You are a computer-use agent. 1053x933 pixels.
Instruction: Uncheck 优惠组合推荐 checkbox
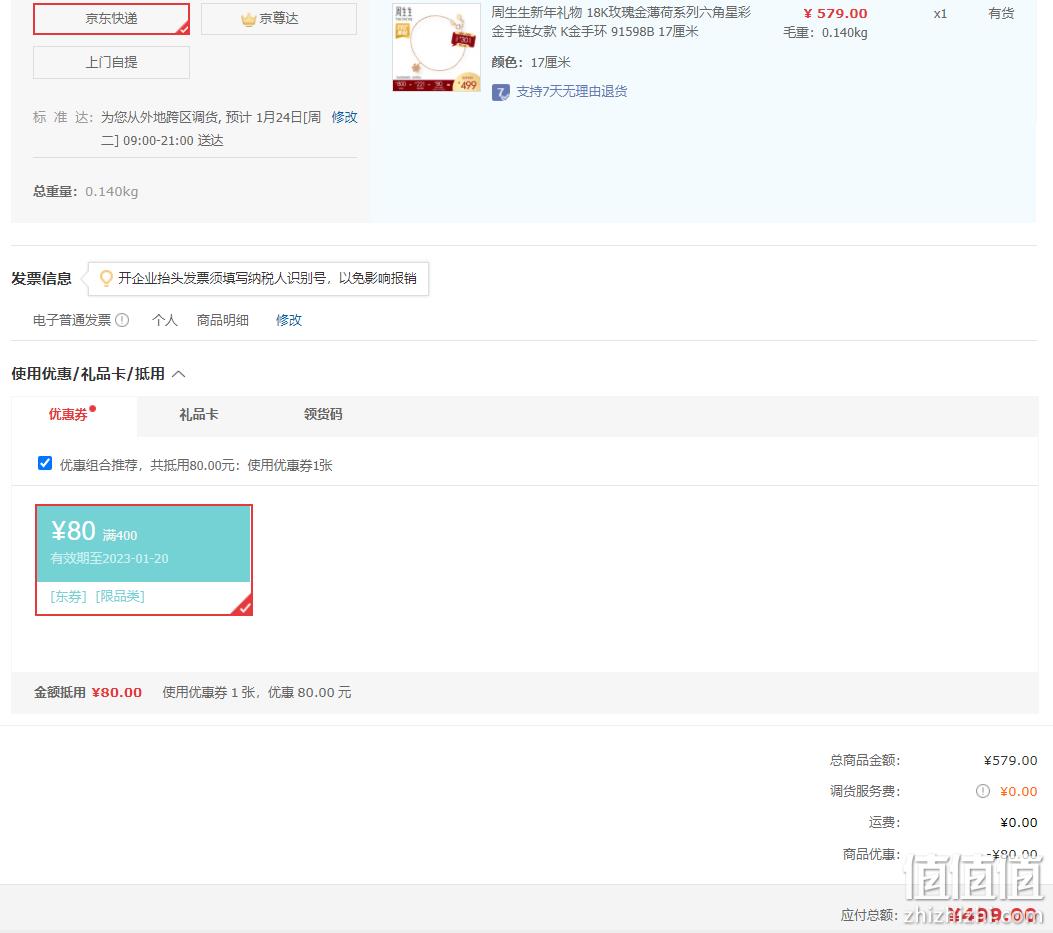click(45, 463)
